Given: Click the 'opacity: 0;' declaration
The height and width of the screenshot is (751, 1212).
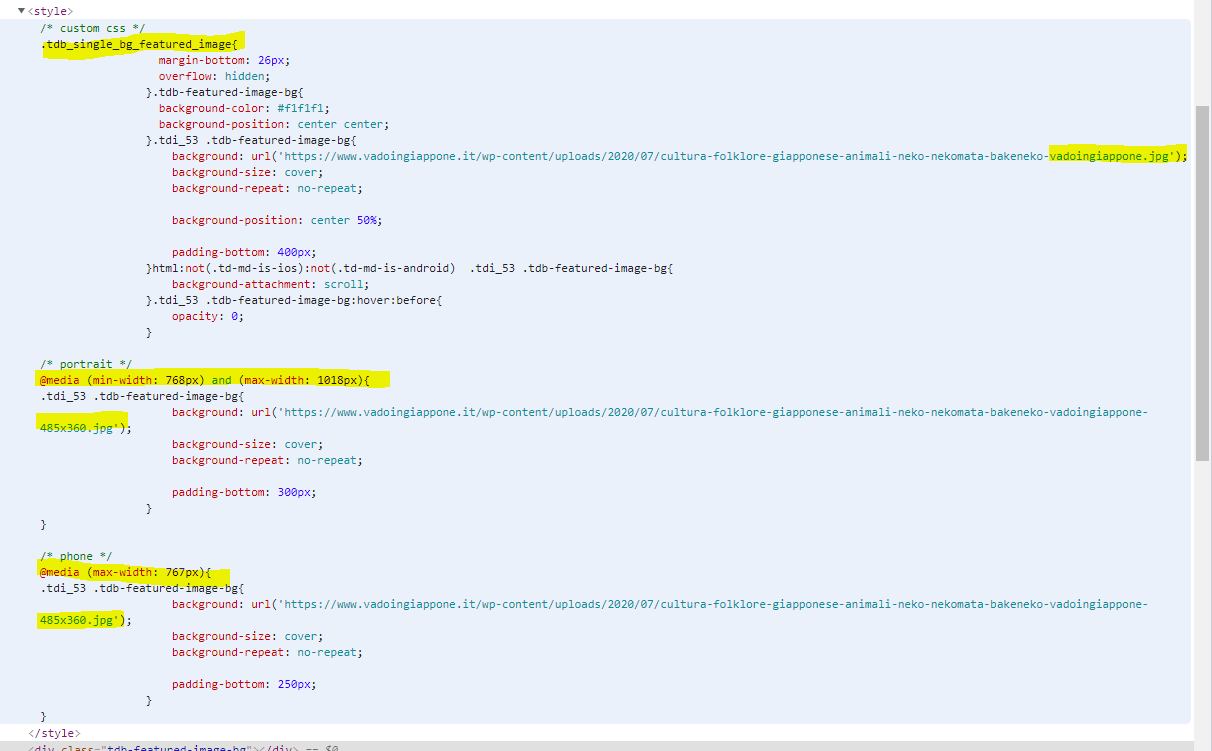Looking at the screenshot, I should [207, 316].
